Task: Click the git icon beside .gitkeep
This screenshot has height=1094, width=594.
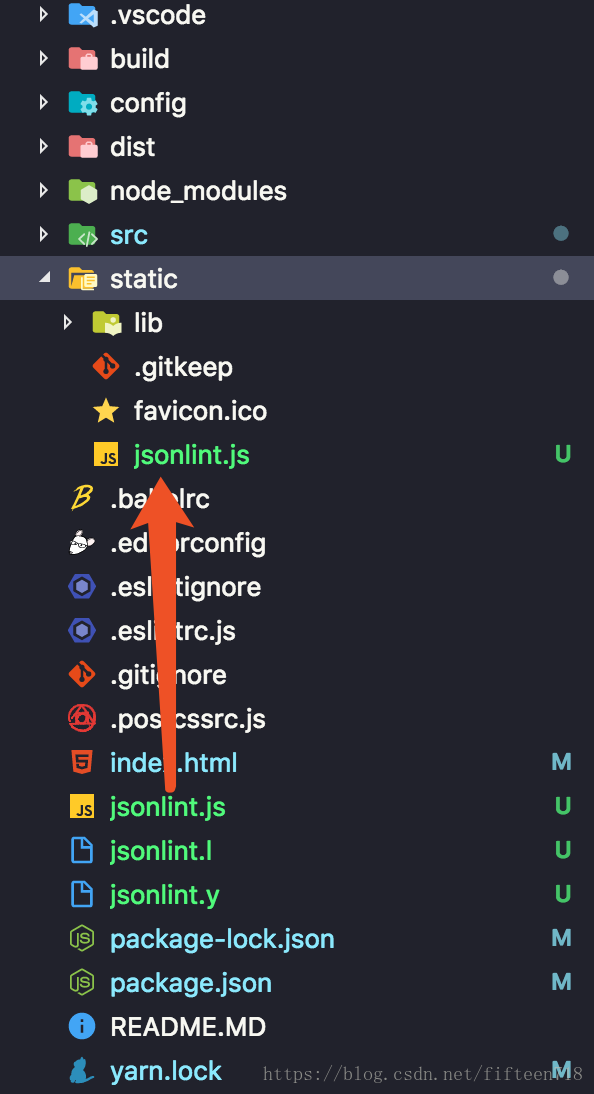Action: click(105, 367)
